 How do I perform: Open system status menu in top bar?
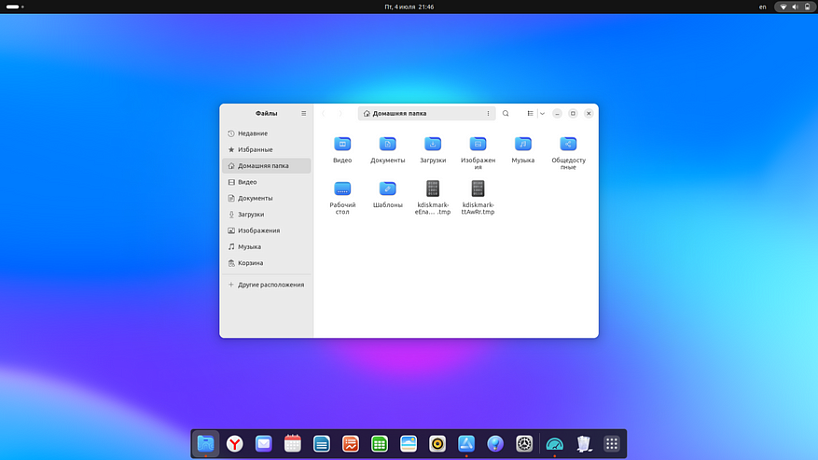(796, 7)
